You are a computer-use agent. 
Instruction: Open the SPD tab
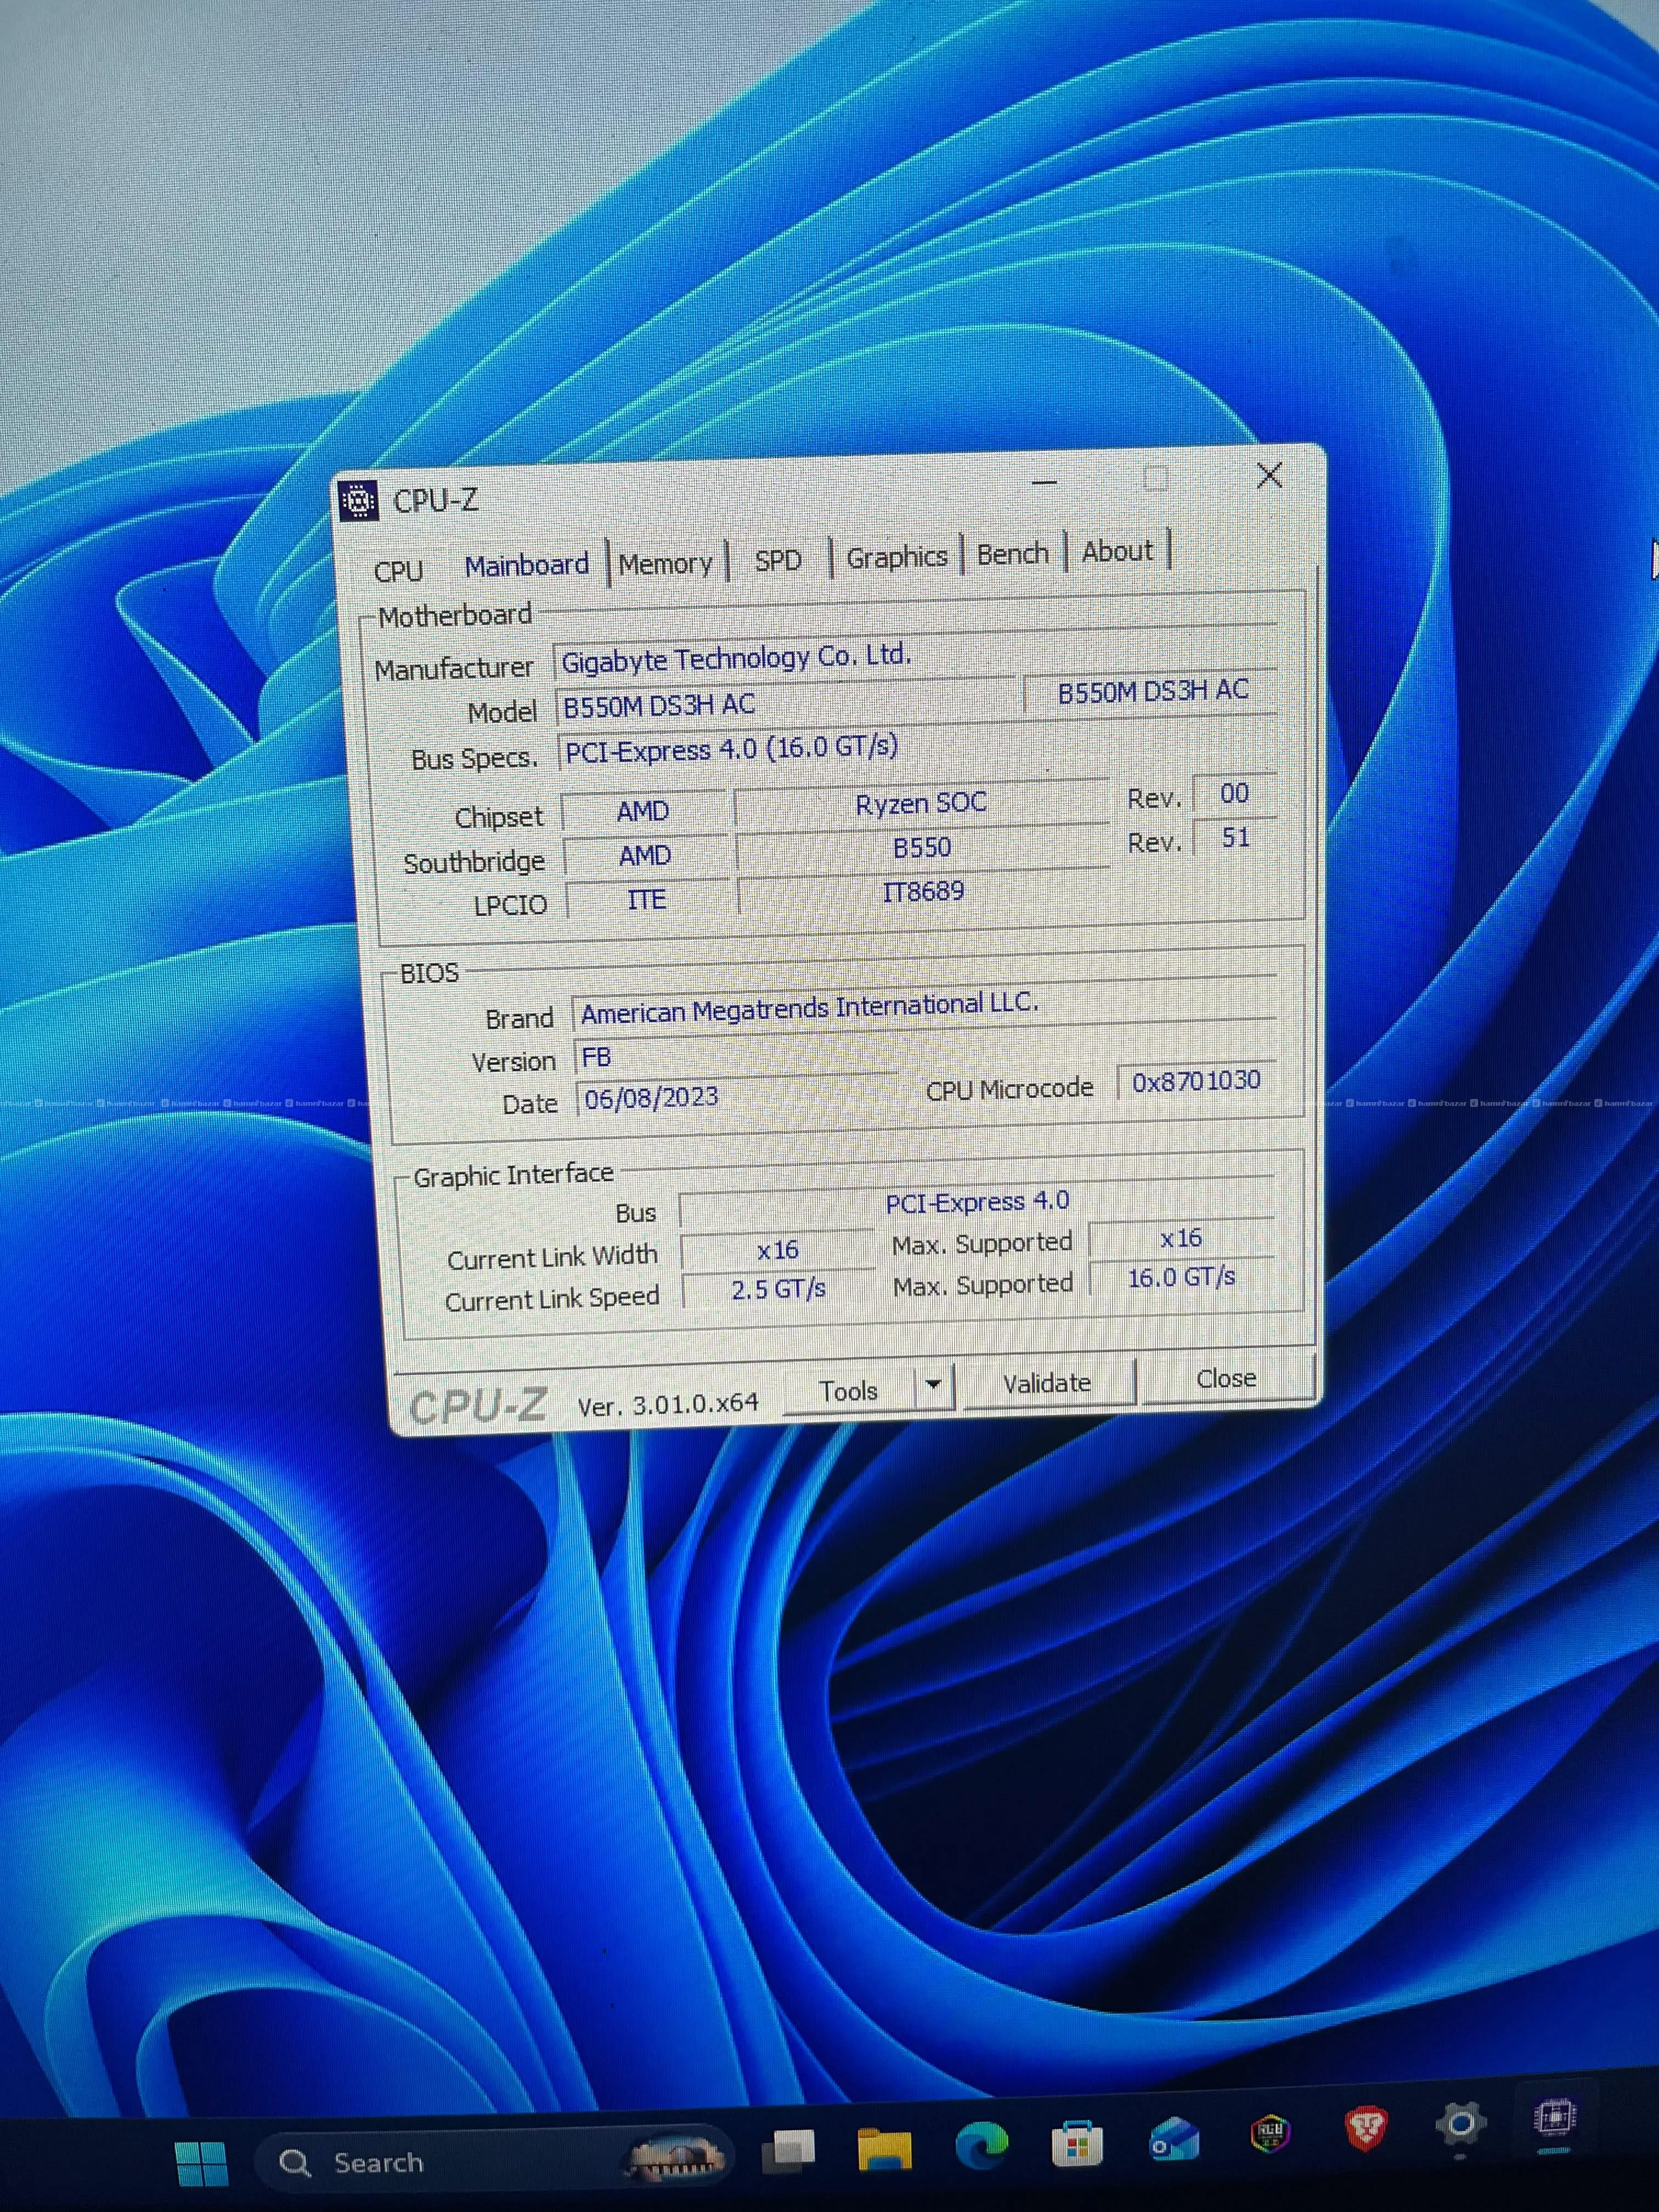tap(778, 560)
